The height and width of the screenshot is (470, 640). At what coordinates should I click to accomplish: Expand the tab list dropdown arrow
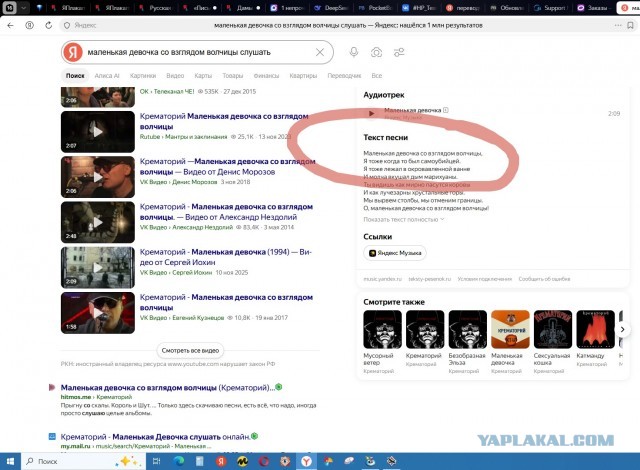click(23, 7)
